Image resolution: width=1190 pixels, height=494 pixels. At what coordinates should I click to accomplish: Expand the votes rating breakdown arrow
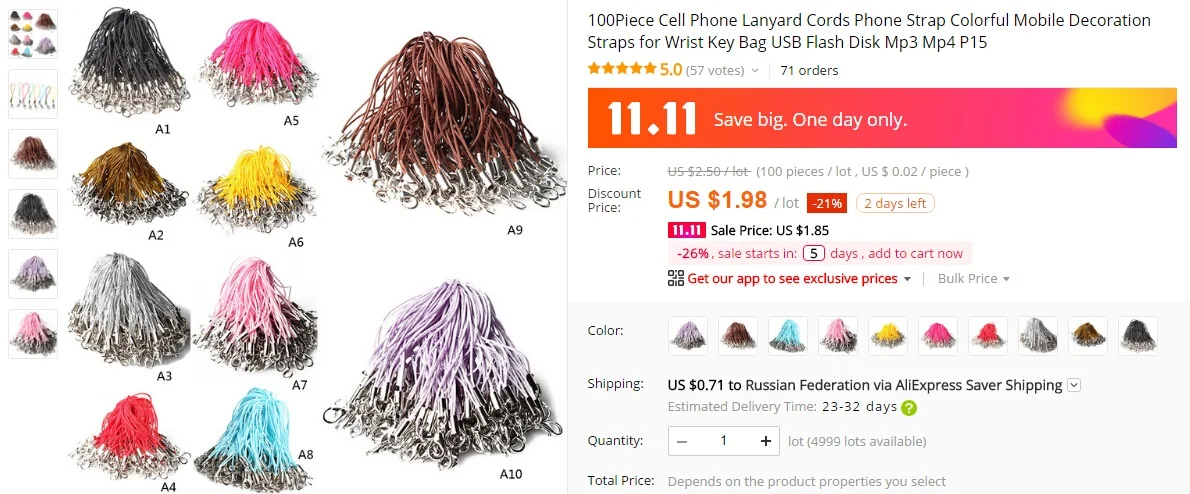point(754,71)
